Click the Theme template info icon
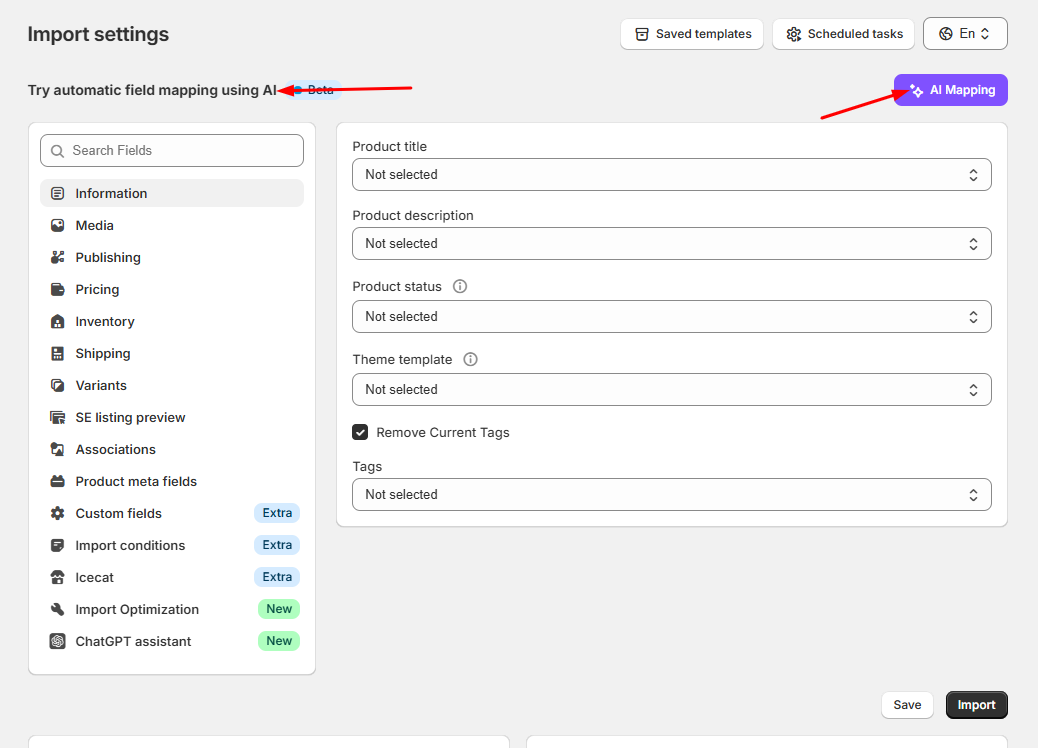Viewport: 1038px width, 748px height. tap(470, 359)
